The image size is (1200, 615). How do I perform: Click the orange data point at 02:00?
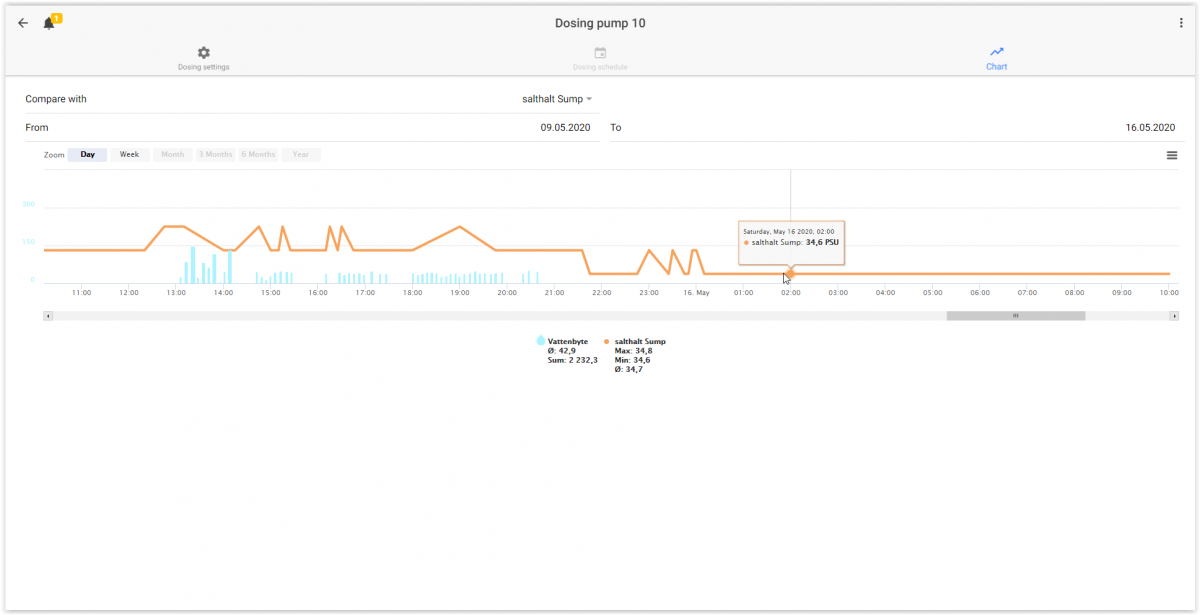point(790,274)
